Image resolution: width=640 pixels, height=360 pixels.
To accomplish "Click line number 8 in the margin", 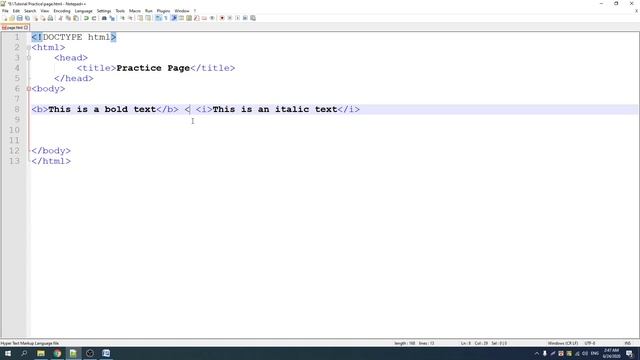I will coord(17,109).
